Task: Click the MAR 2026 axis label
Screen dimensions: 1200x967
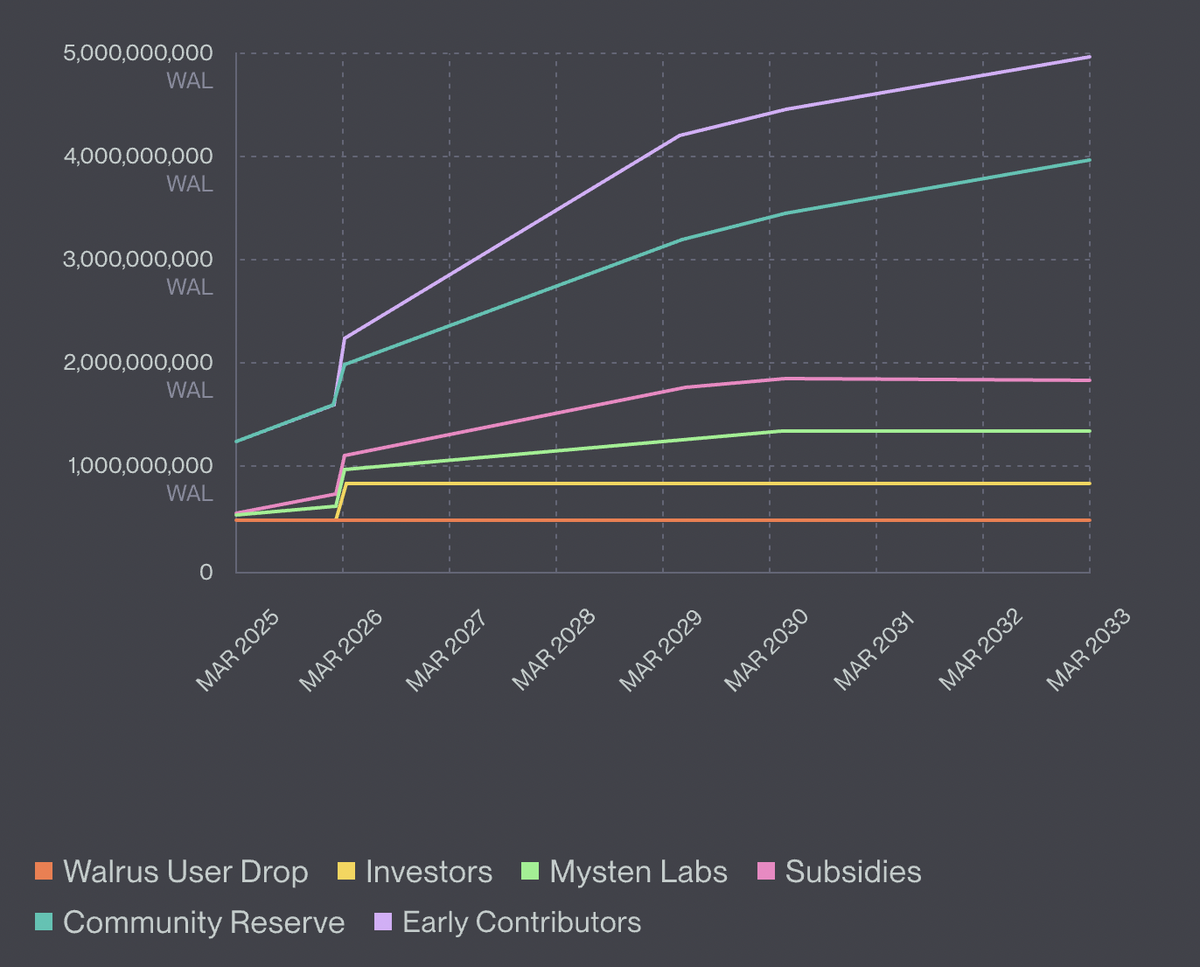Action: click(342, 651)
